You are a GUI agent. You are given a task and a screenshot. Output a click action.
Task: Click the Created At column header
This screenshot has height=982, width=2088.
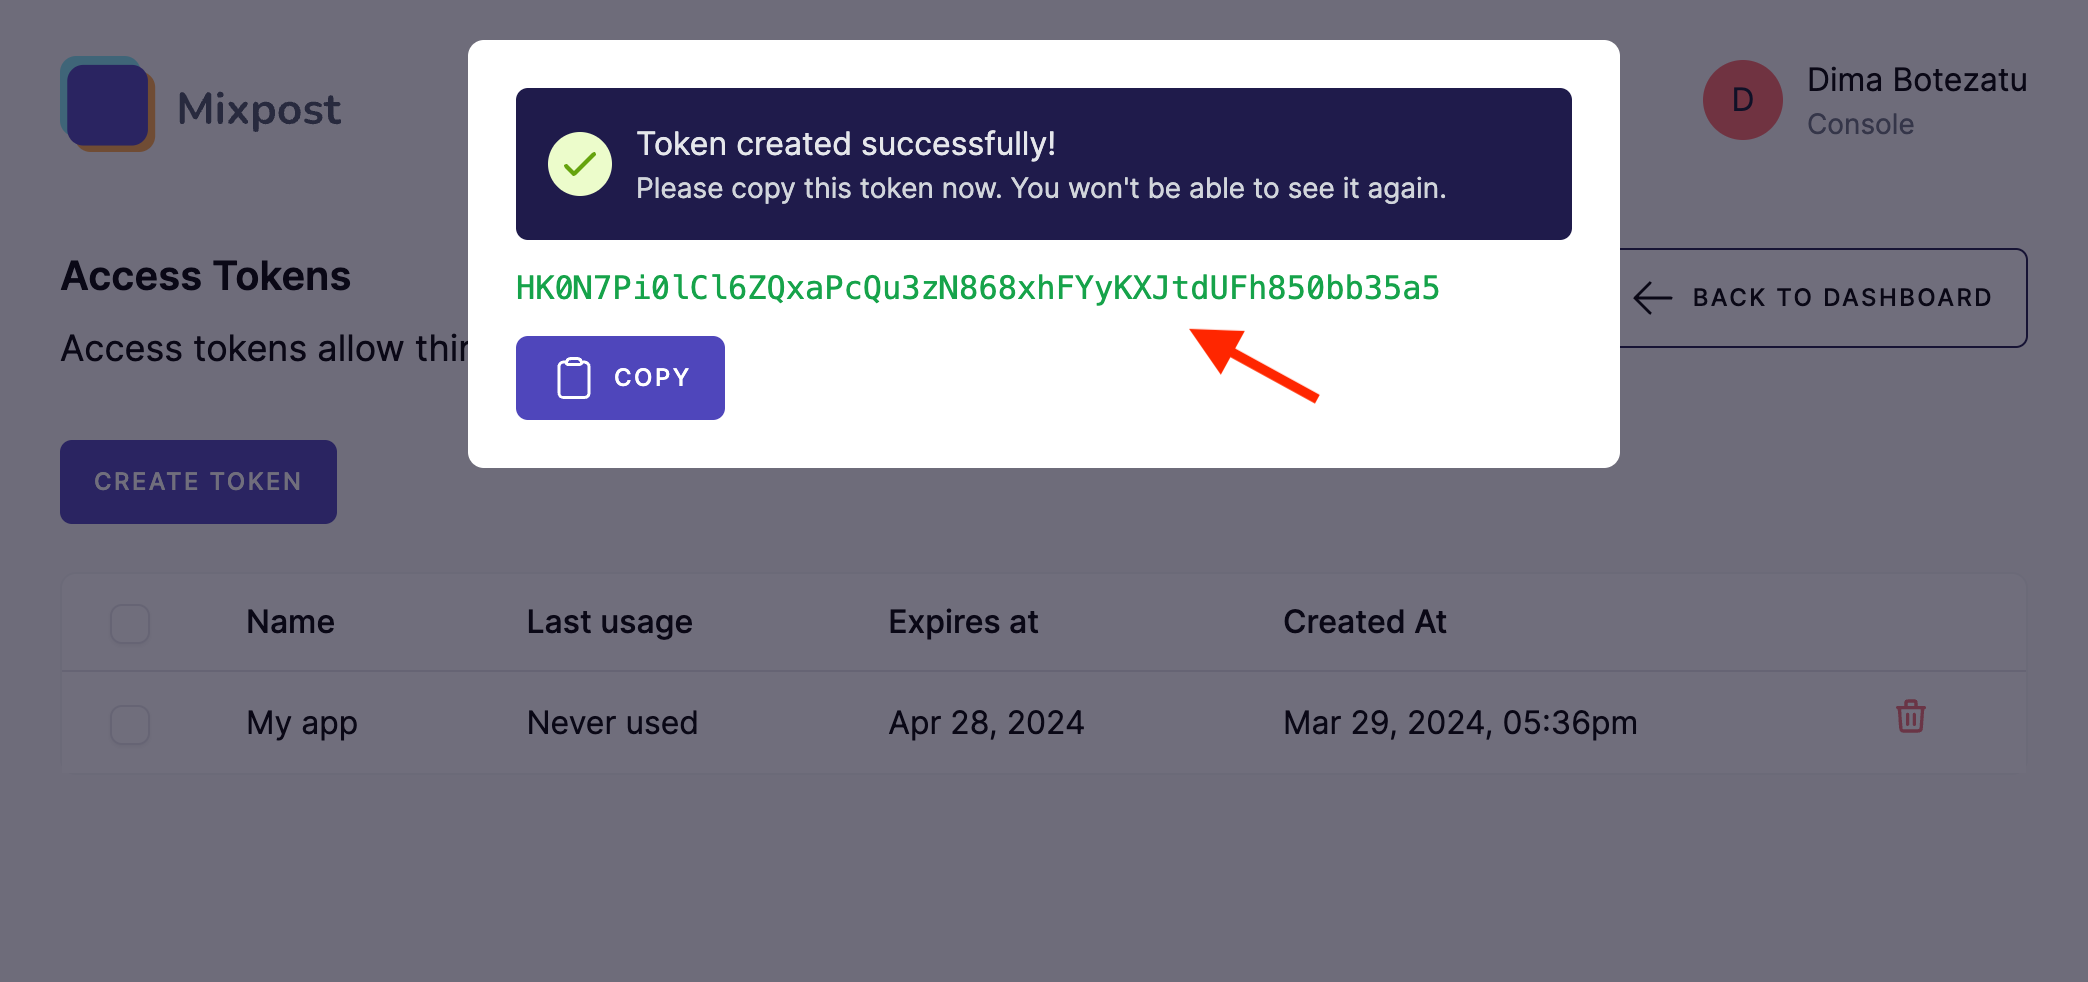1365,622
